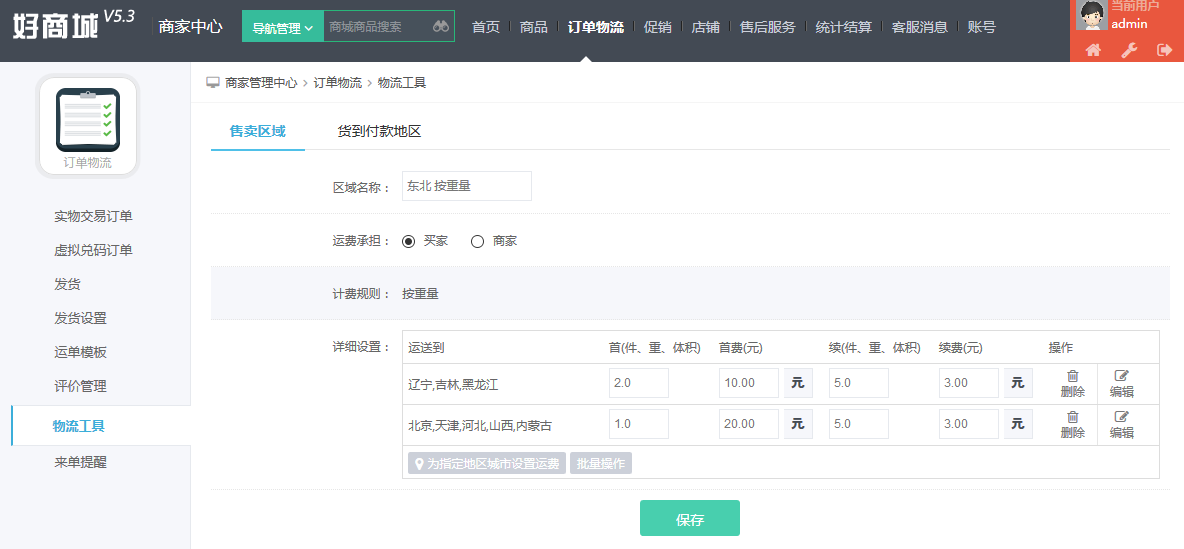The width and height of the screenshot is (1184, 549).
Task: Open 实物交易订单 in sidebar
Action: tap(94, 217)
